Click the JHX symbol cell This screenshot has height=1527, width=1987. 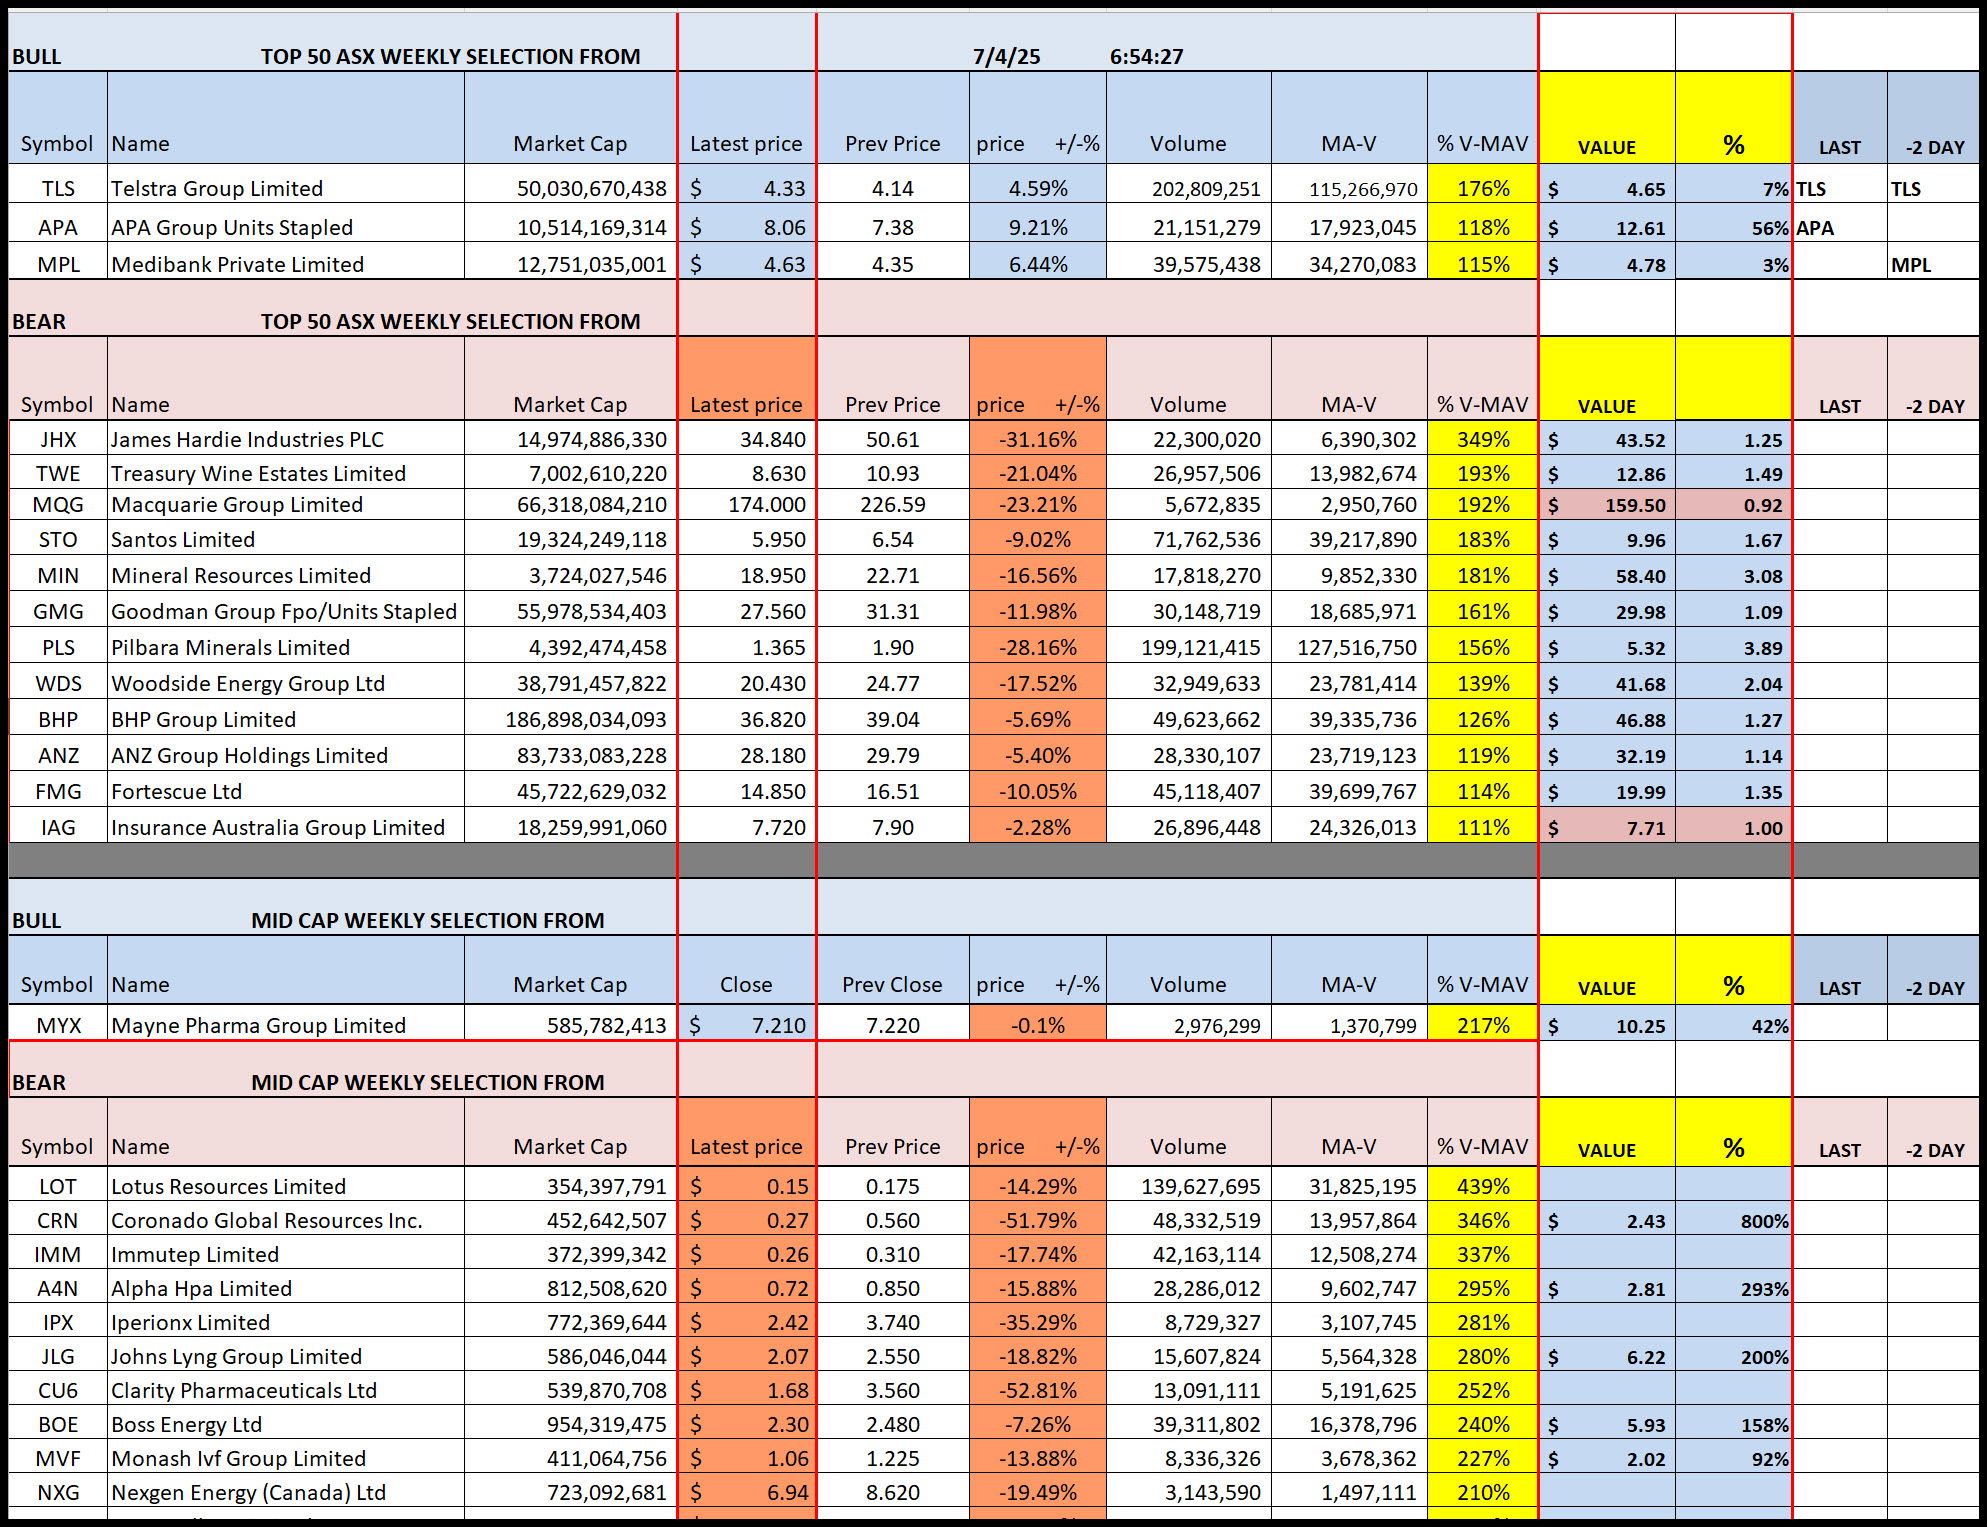pos(58,439)
